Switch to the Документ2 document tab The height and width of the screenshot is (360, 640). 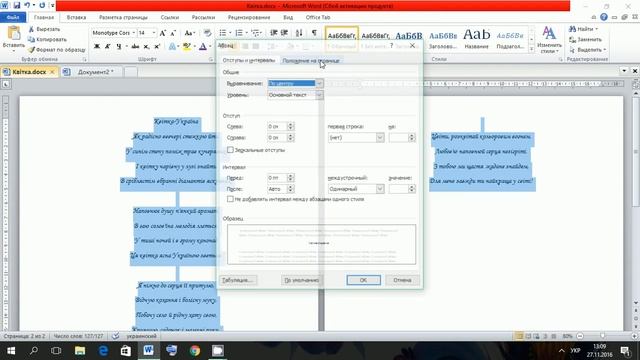coord(96,72)
